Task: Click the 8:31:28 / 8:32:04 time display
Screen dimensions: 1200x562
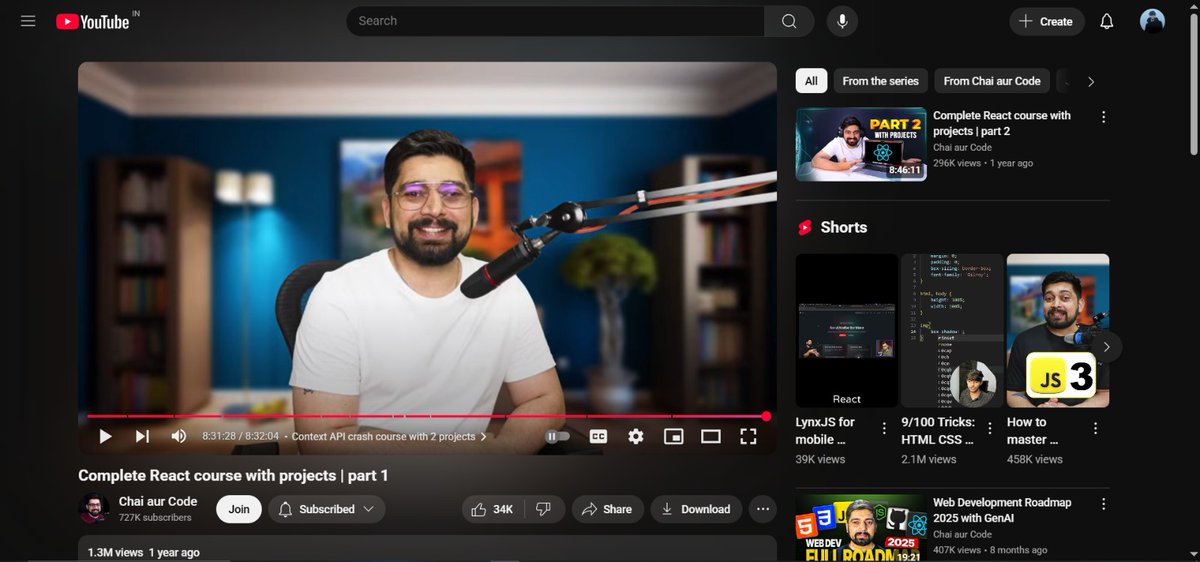Action: [x=240, y=437]
